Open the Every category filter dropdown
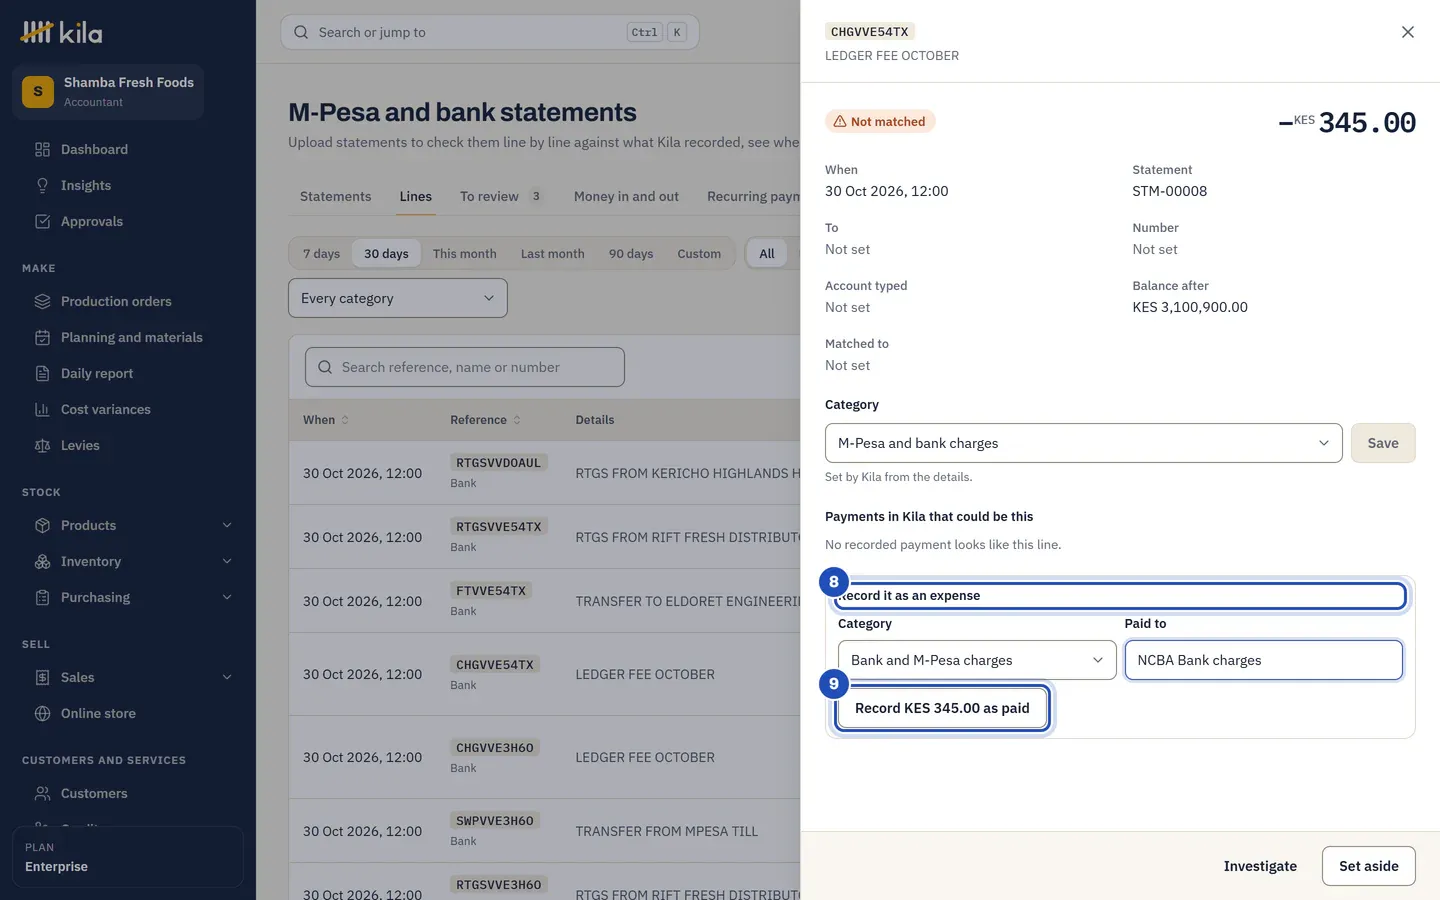 click(398, 298)
